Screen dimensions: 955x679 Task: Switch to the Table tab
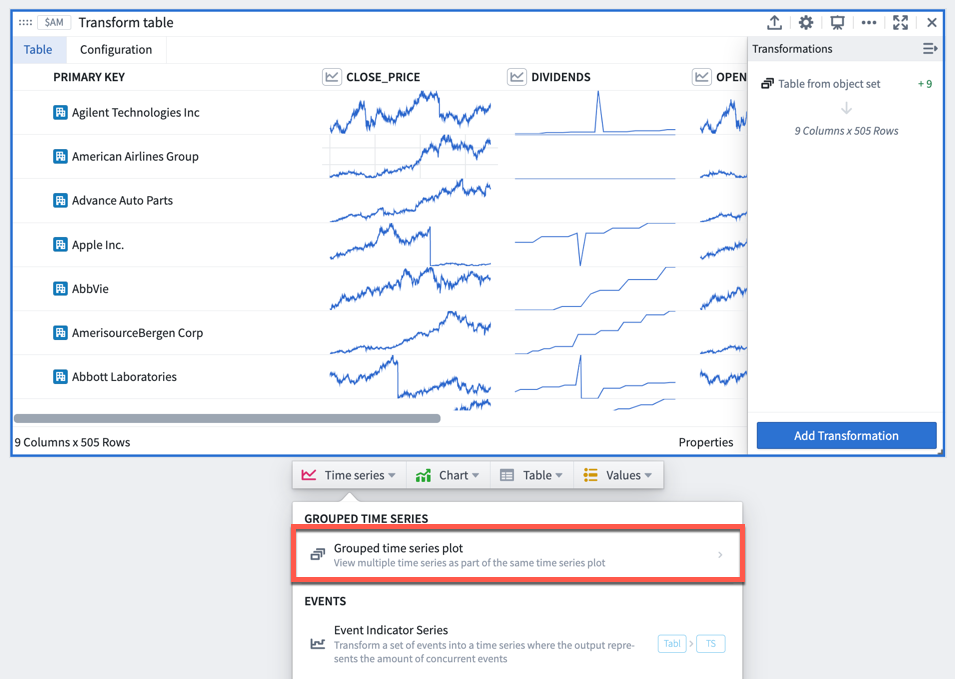(x=38, y=49)
